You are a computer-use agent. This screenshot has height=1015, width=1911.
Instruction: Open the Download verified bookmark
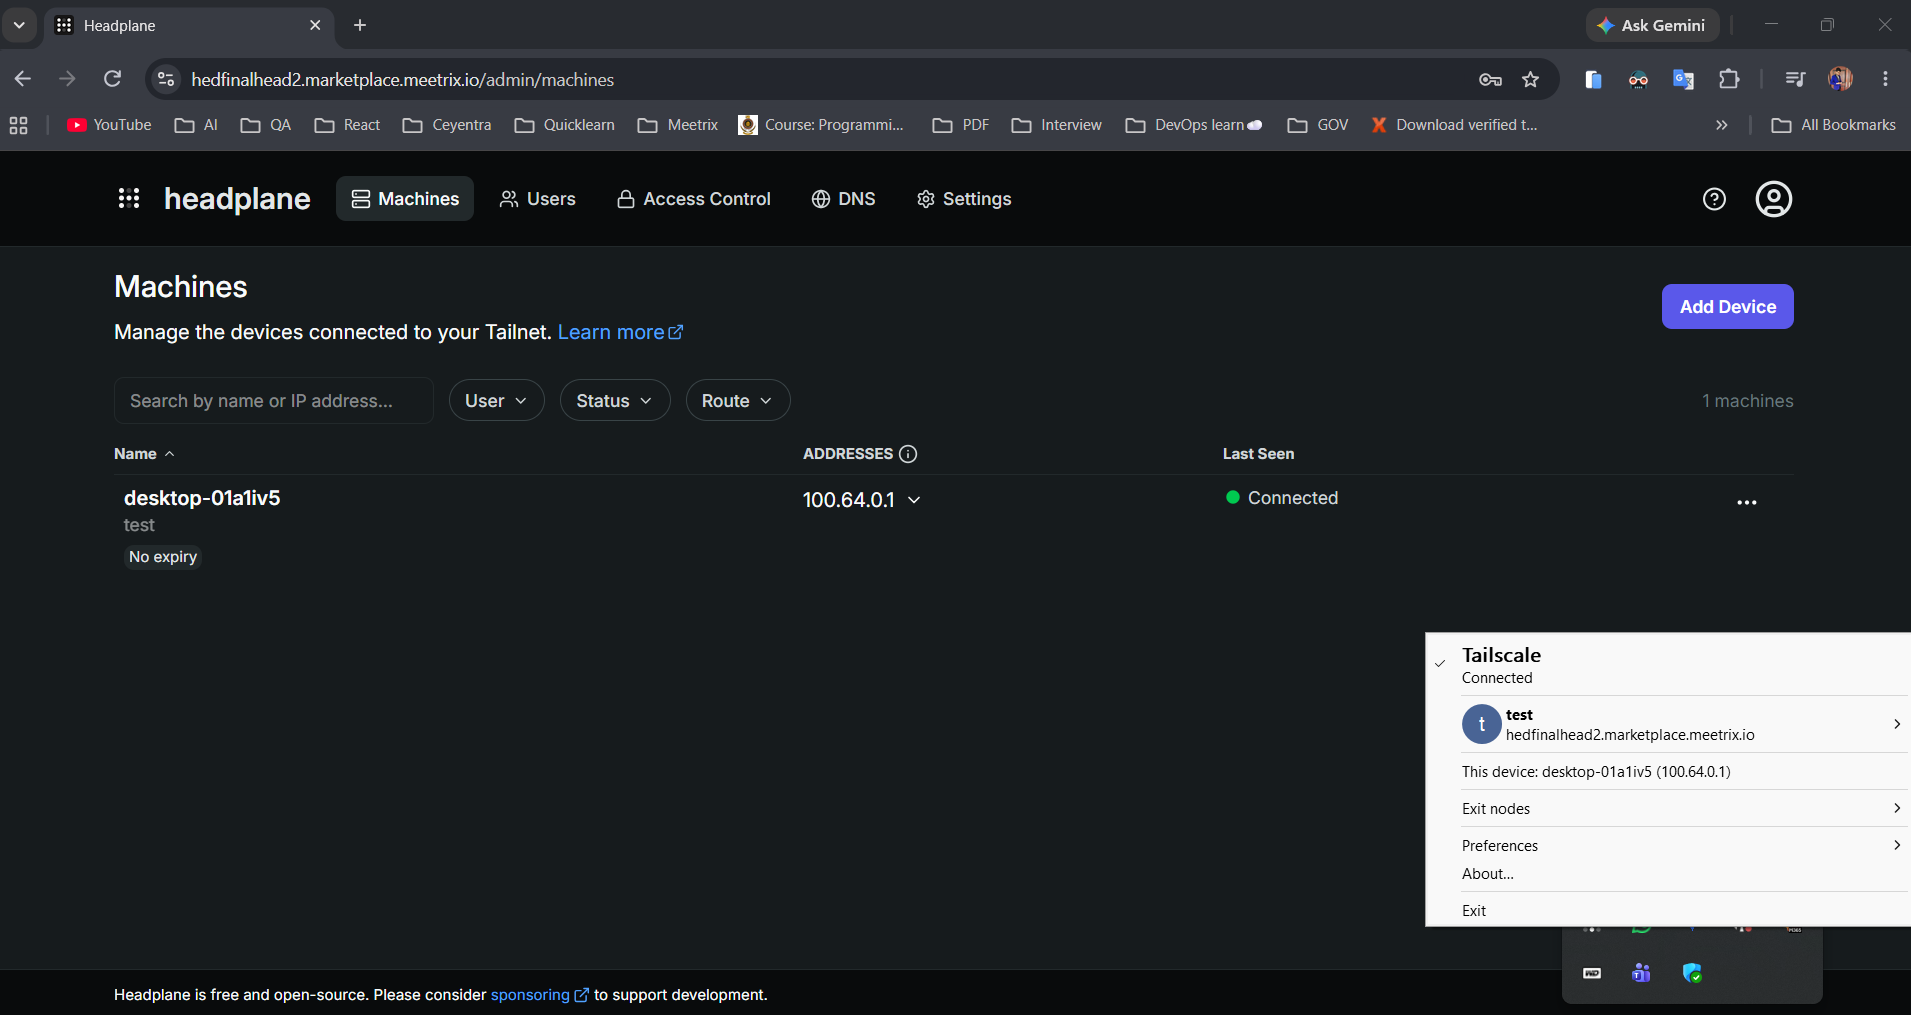pyautogui.click(x=1455, y=125)
